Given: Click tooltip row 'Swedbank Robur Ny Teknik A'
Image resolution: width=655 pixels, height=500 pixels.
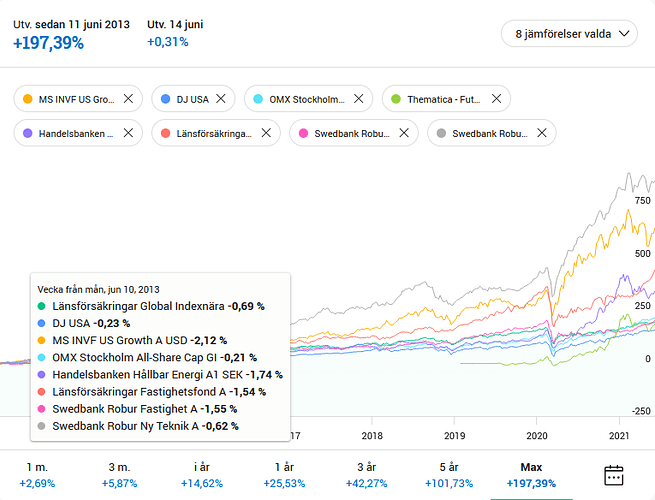Looking at the screenshot, I should 138,426.
